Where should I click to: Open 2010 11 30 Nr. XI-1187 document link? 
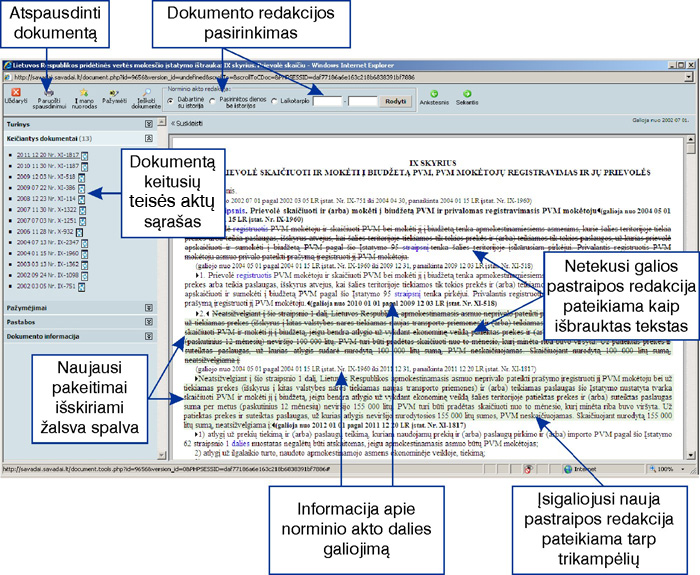48,166
